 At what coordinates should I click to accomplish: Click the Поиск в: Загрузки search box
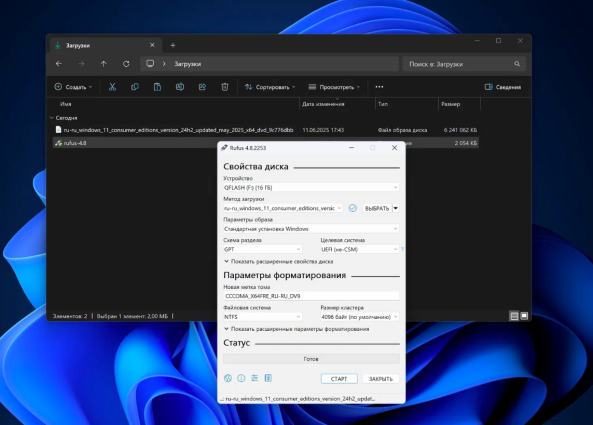click(464, 64)
